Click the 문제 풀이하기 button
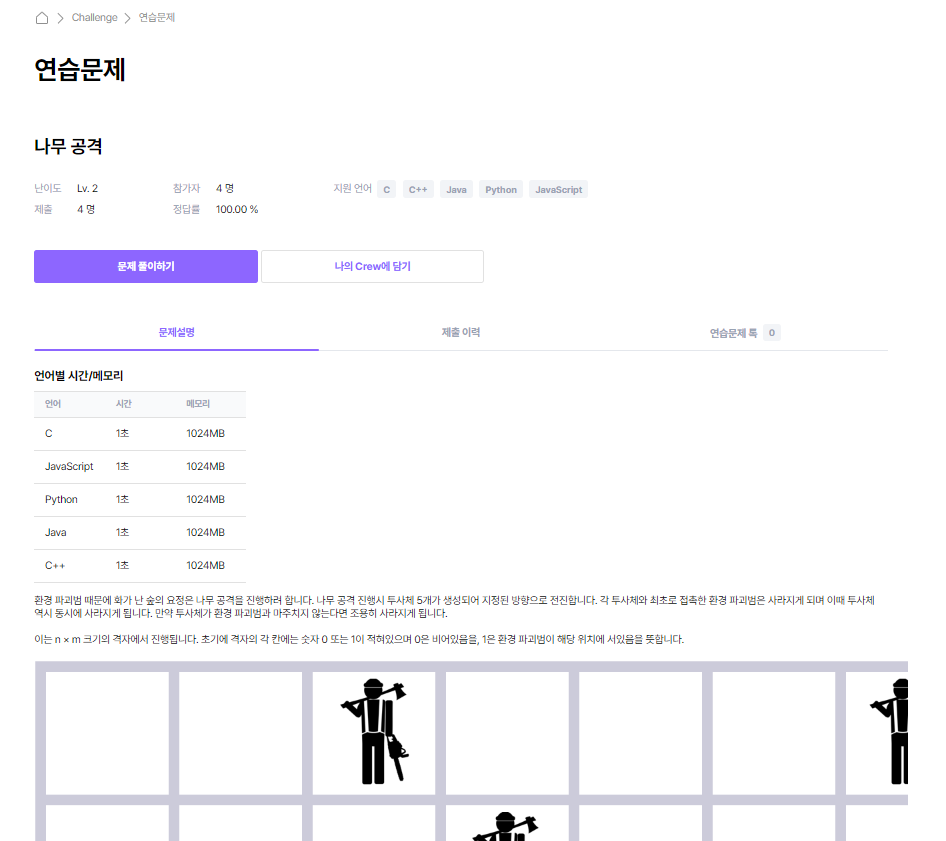Image resolution: width=946 pixels, height=841 pixels. point(146,267)
